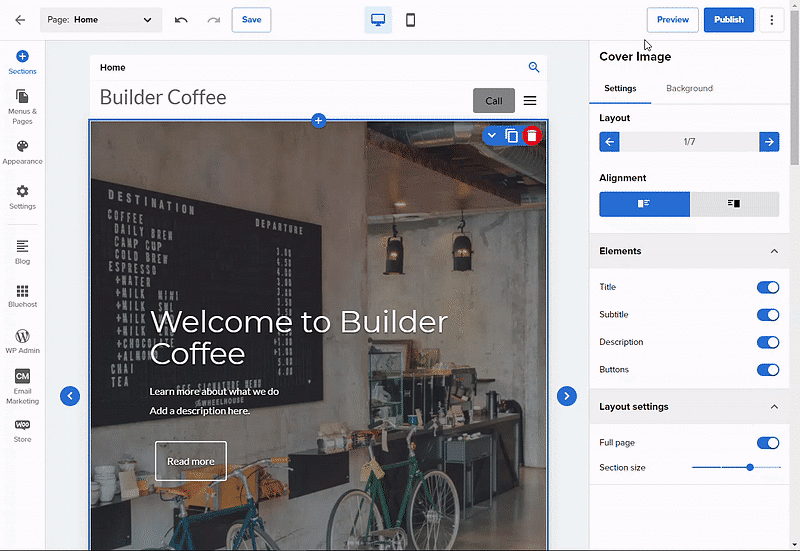800x551 pixels.
Task: Switch to the Background tab
Action: click(x=689, y=88)
